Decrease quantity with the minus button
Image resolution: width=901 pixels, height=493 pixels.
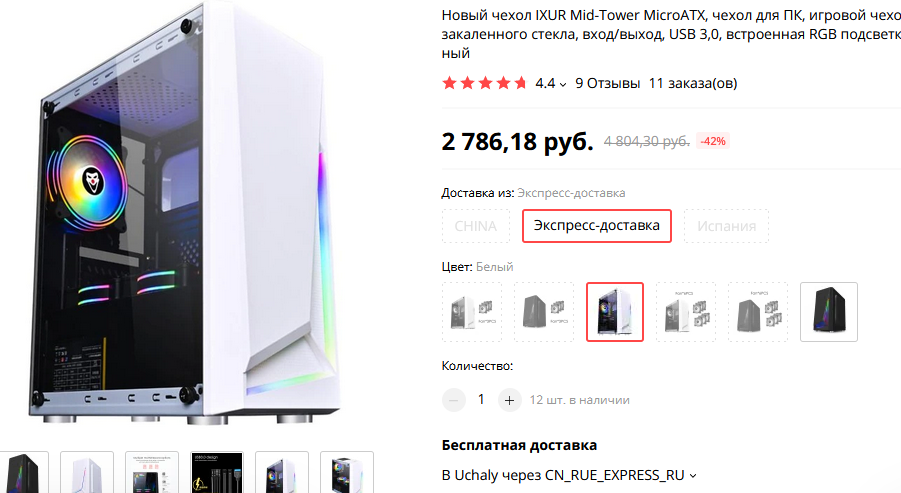(x=453, y=400)
